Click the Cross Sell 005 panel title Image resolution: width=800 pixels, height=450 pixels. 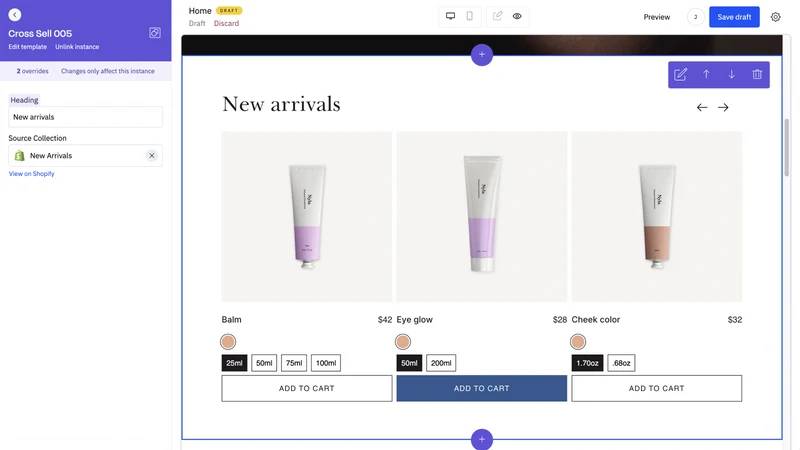tap(40, 33)
